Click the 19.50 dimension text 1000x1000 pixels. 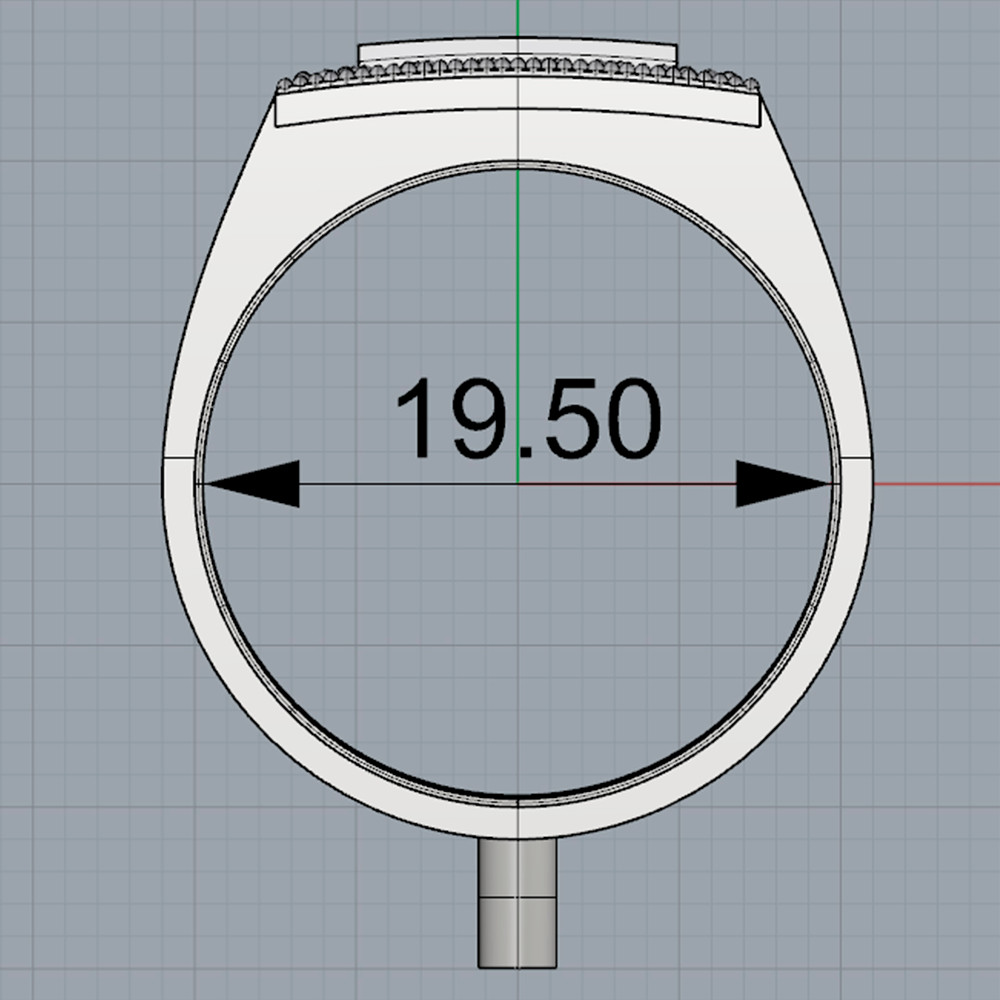(x=528, y=420)
